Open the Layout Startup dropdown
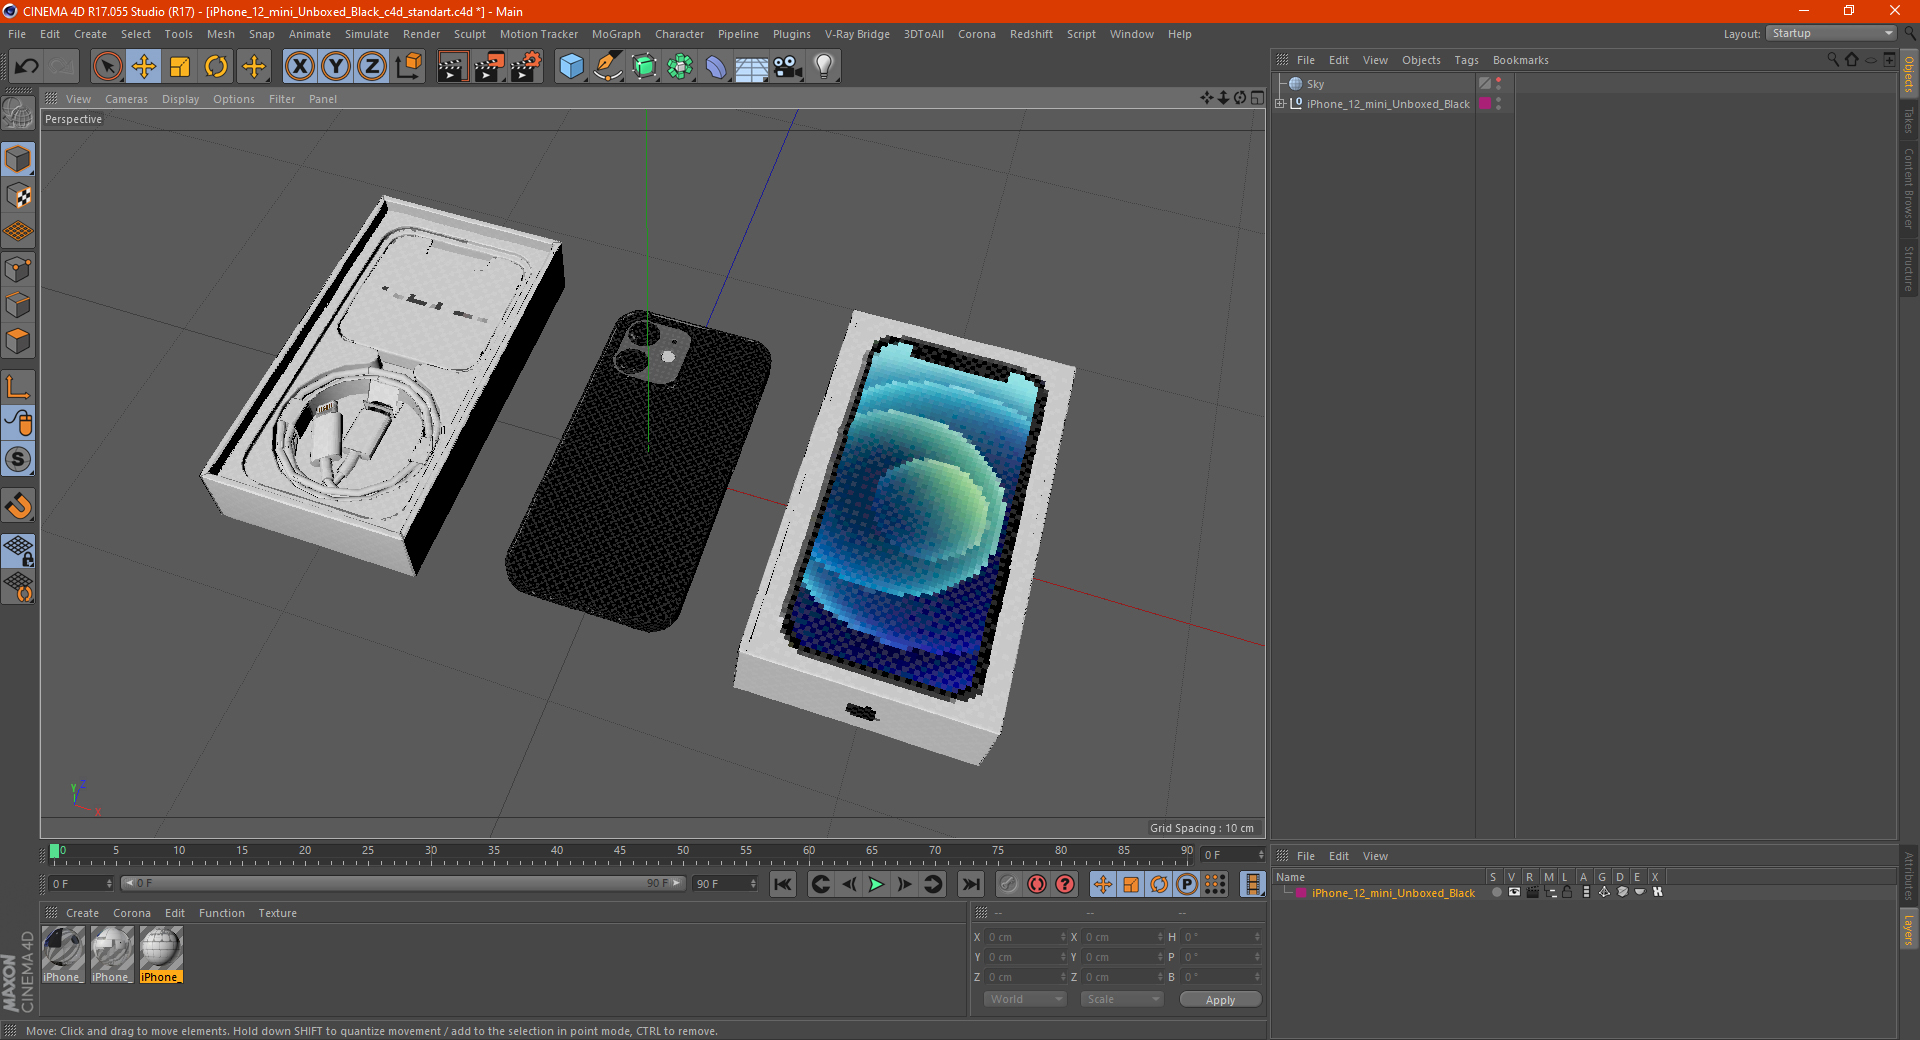This screenshot has height=1040, width=1920. click(1832, 33)
